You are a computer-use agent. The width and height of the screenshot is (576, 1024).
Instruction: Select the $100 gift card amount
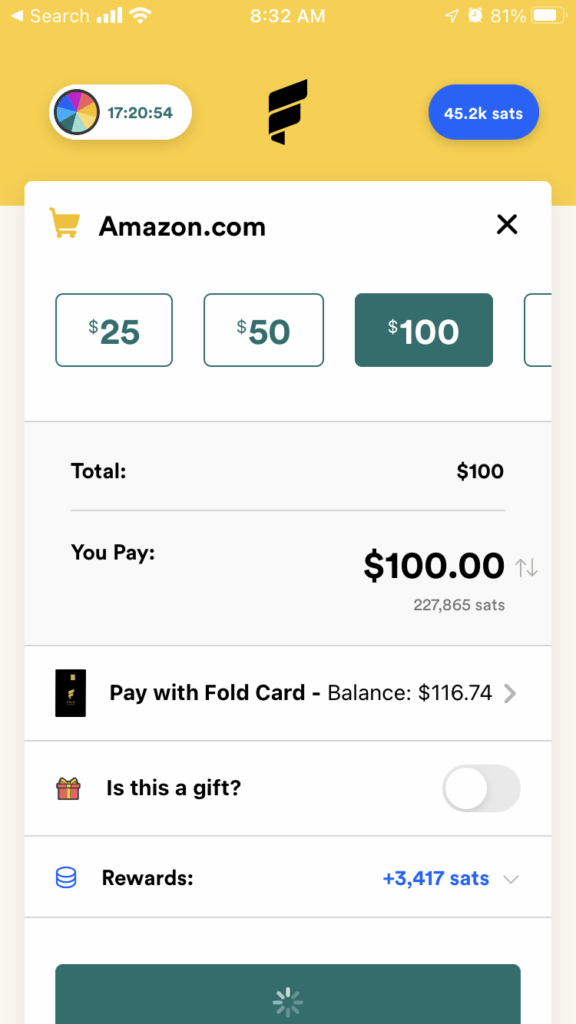pos(424,330)
